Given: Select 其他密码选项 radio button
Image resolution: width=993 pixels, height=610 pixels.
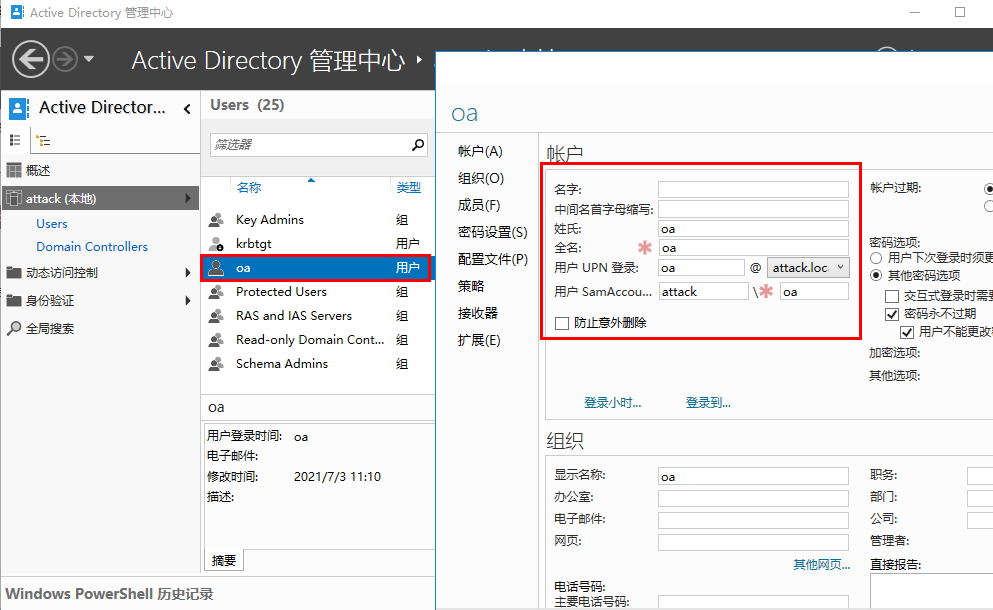Looking at the screenshot, I should 876,276.
